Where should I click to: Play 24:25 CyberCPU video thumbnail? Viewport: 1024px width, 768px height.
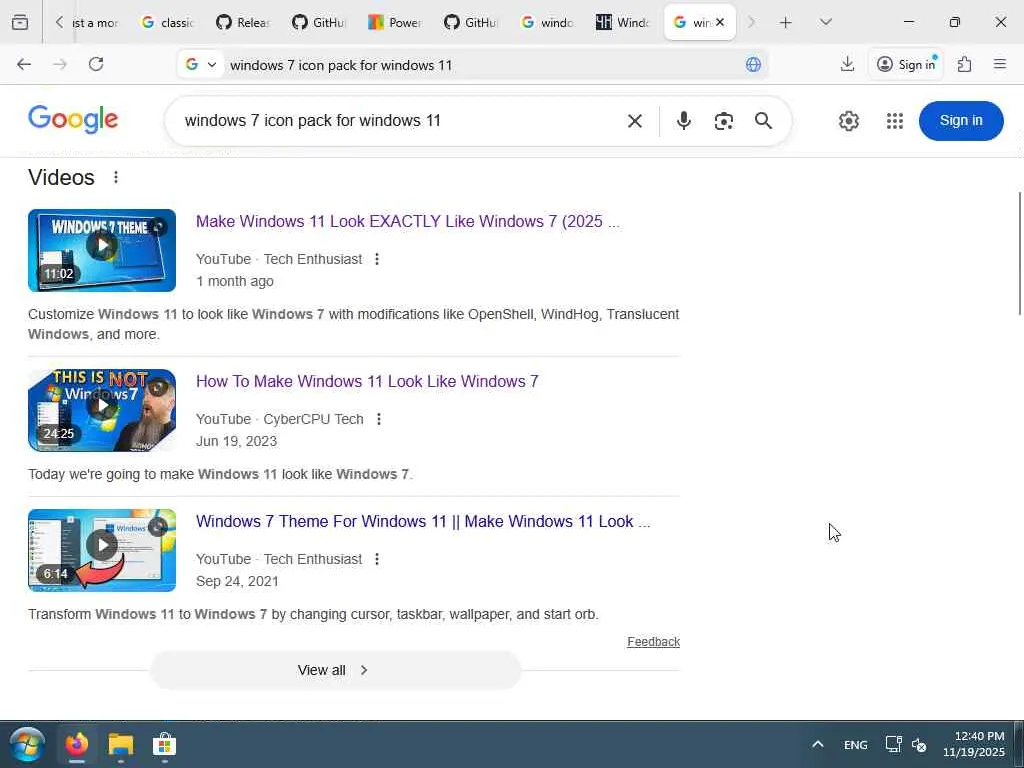coord(102,410)
